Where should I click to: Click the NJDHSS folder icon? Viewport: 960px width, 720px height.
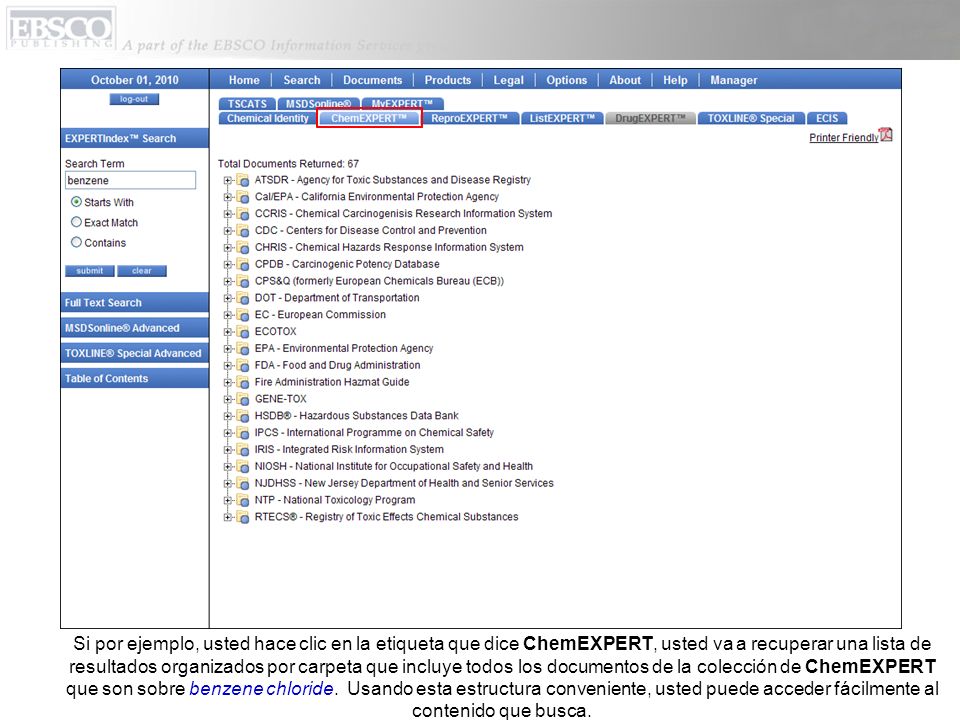click(x=243, y=484)
